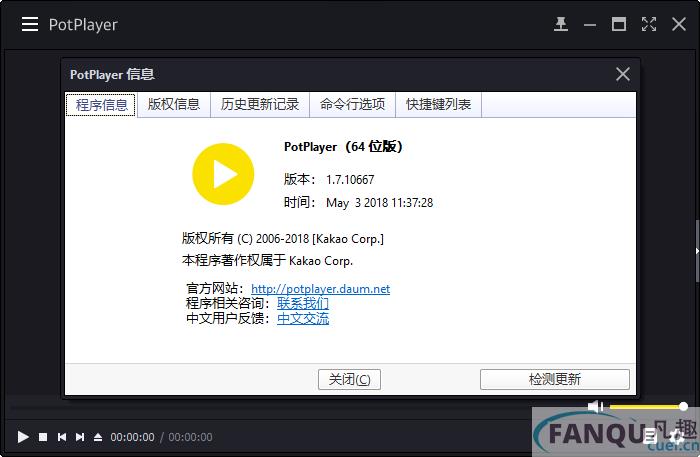The height and width of the screenshot is (457, 700).
Task: Toggle the right-side playlist panel handle
Action: pyautogui.click(x=697, y=251)
